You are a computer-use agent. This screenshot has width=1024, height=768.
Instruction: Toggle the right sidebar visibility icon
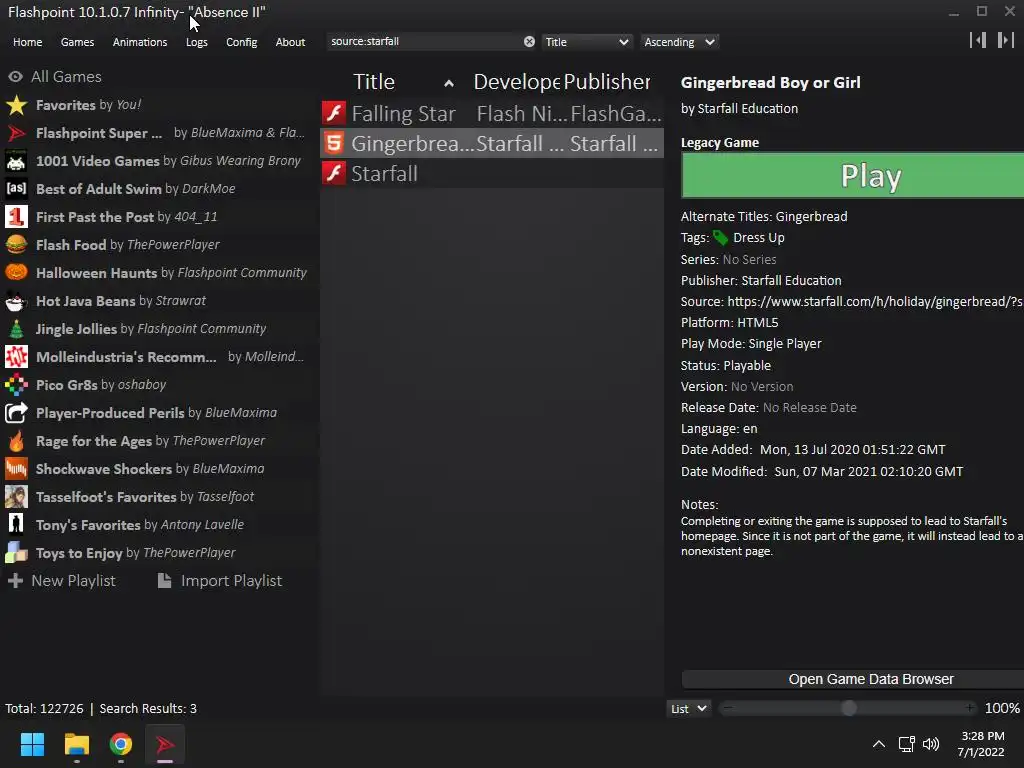click(x=1006, y=40)
